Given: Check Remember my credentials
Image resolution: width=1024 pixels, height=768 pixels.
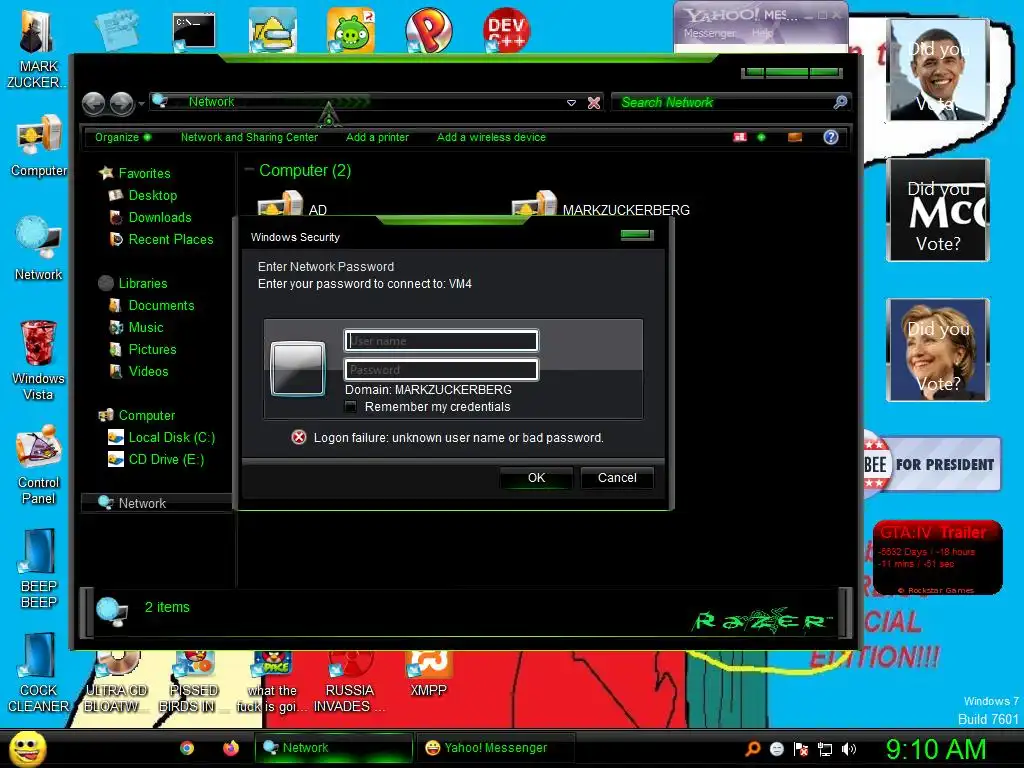Looking at the screenshot, I should click(351, 407).
